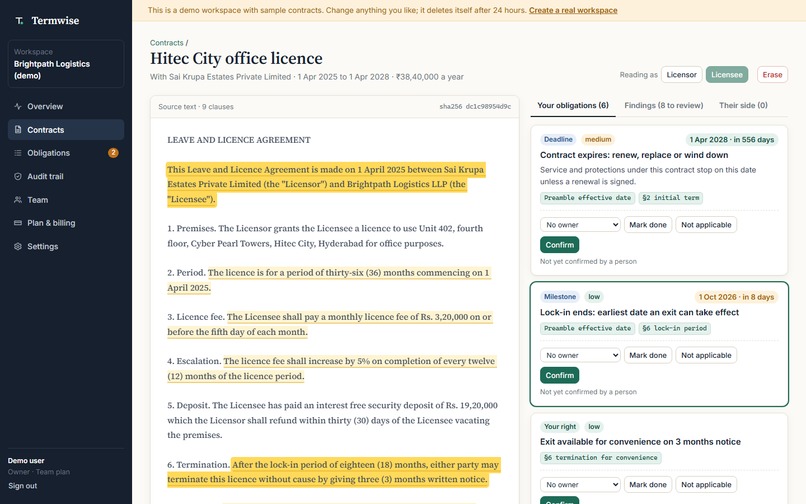Open Plan & billing section

66,223
